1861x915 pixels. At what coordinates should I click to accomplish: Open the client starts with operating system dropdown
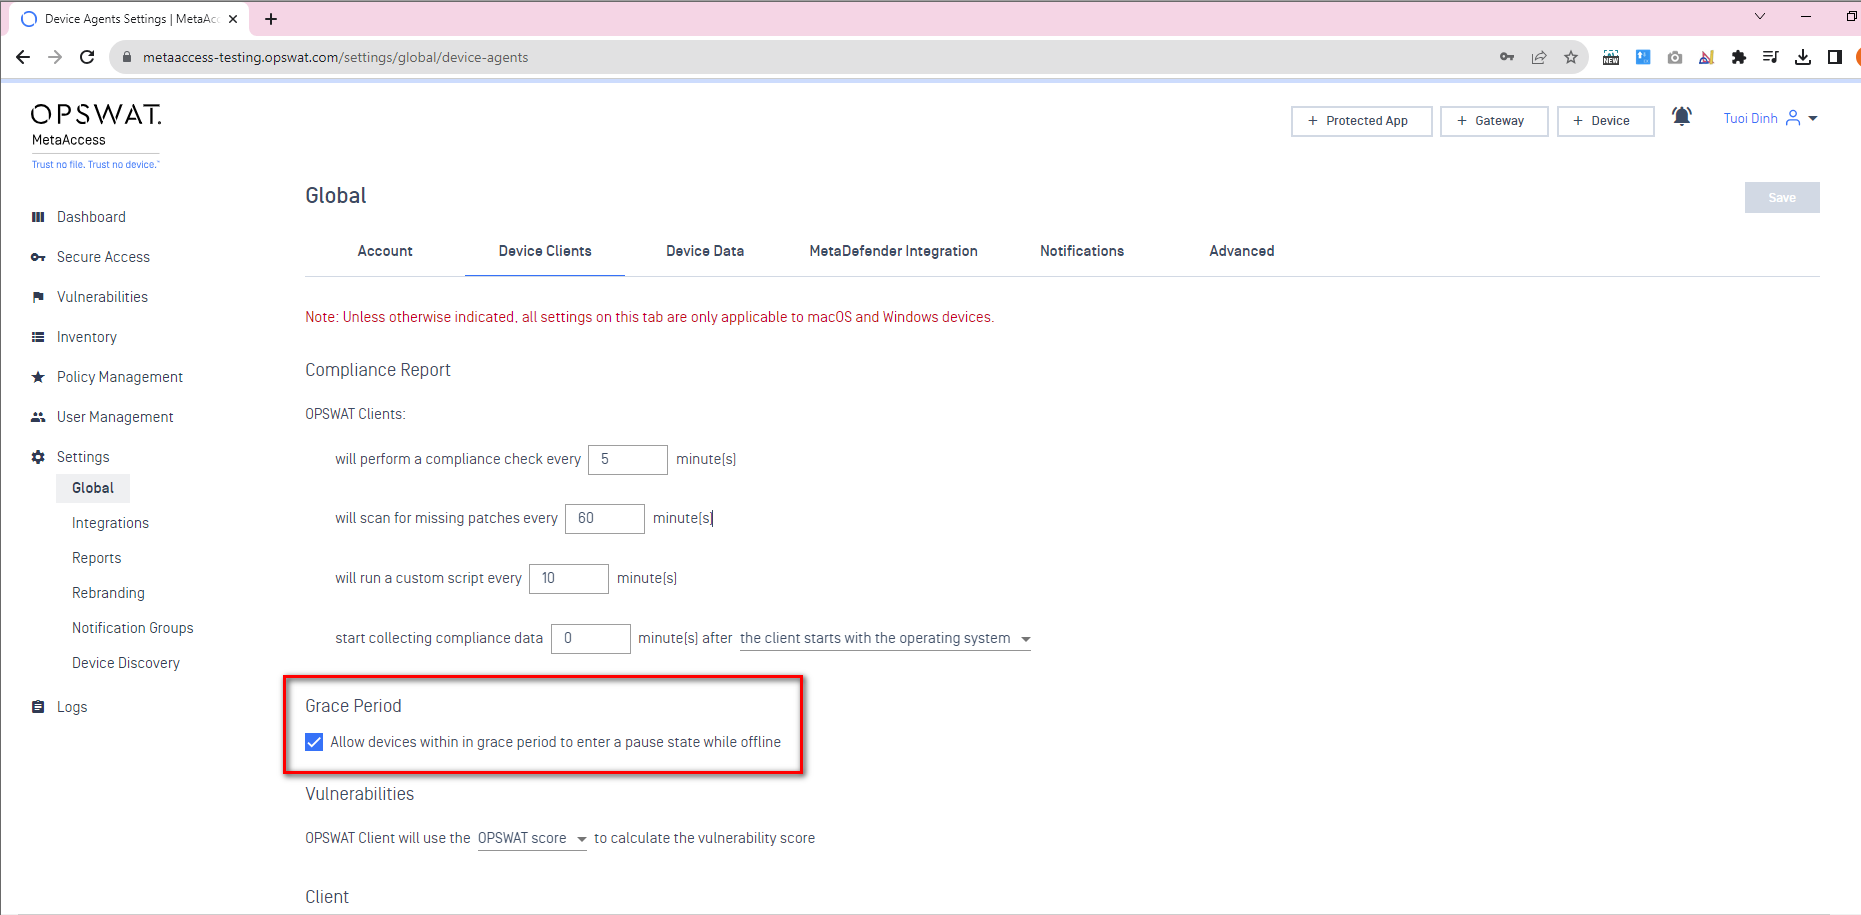(885, 638)
